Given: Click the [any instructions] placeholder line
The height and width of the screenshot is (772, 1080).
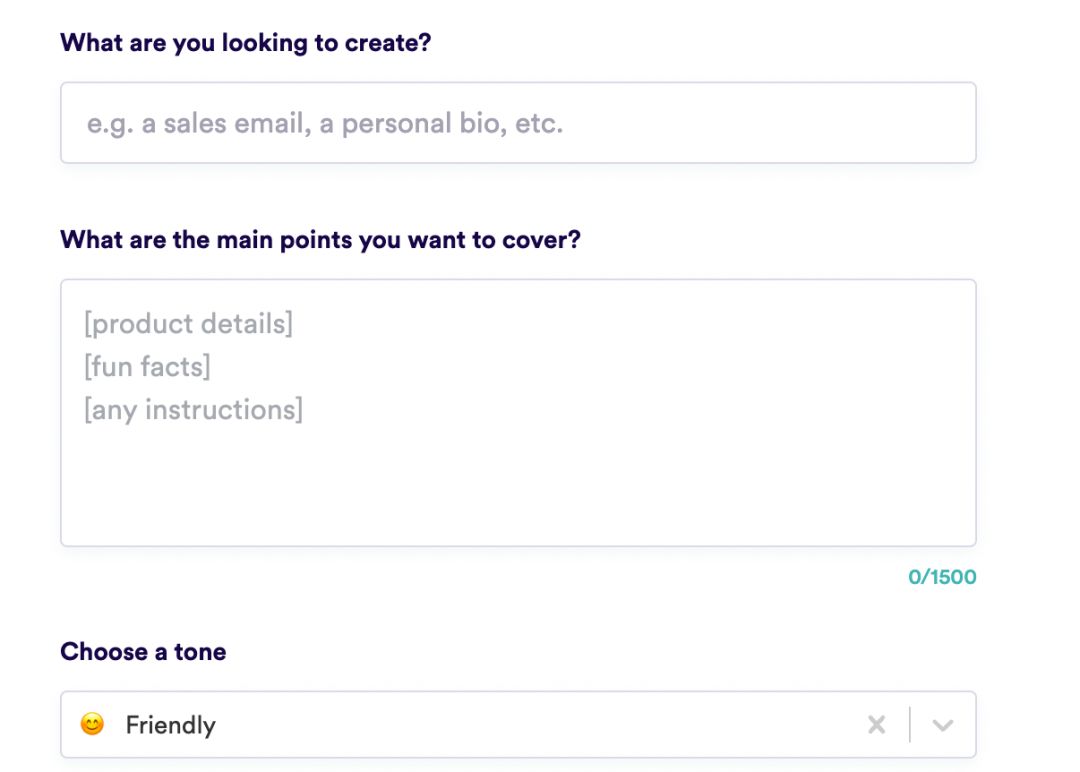Looking at the screenshot, I should [194, 410].
